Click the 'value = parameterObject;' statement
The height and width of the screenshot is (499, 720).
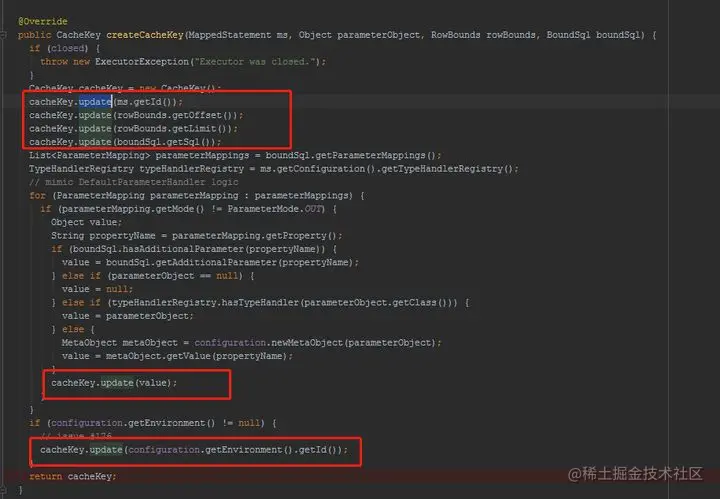128,316
